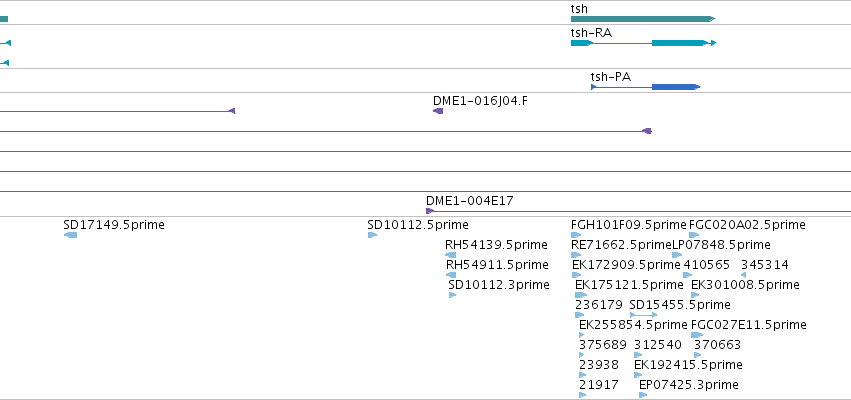Click the EK192415.5prime label
Image resolution: width=851 pixels, height=400 pixels.
point(688,365)
